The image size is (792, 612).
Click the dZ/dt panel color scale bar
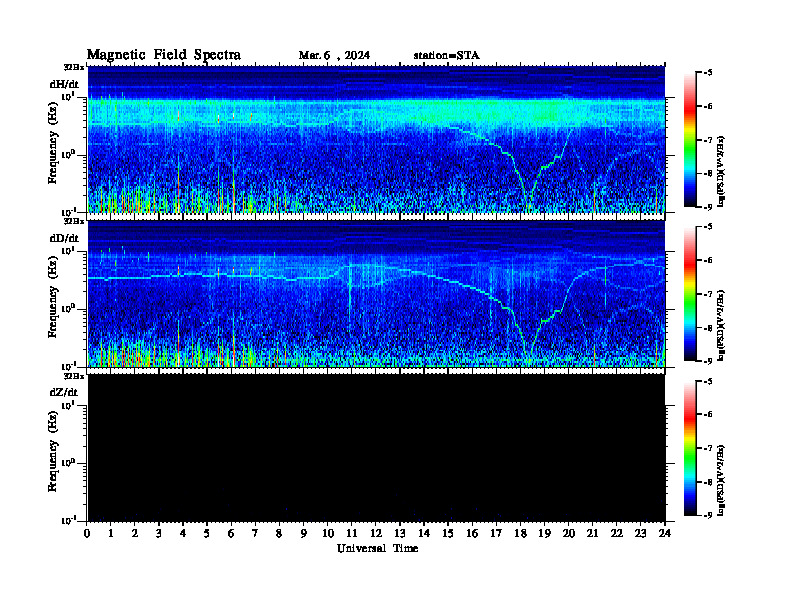pos(690,448)
